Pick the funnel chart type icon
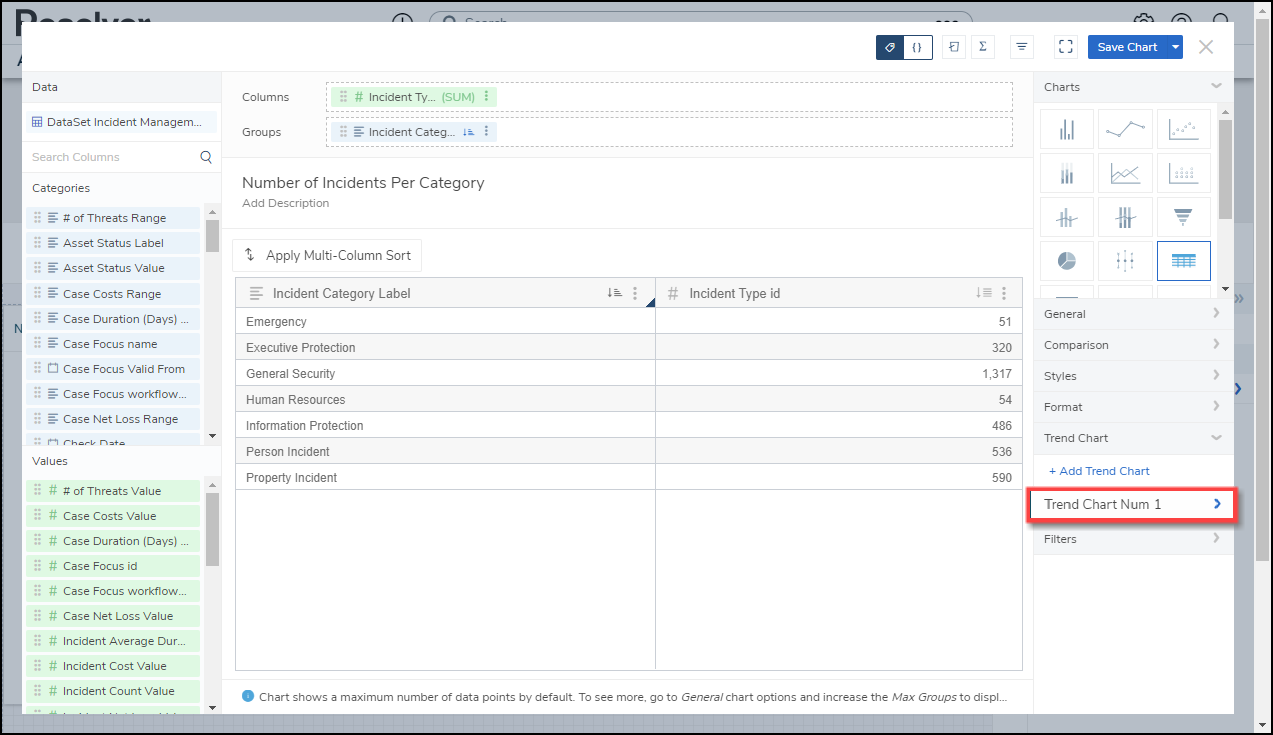The height and width of the screenshot is (735, 1273). [1184, 217]
